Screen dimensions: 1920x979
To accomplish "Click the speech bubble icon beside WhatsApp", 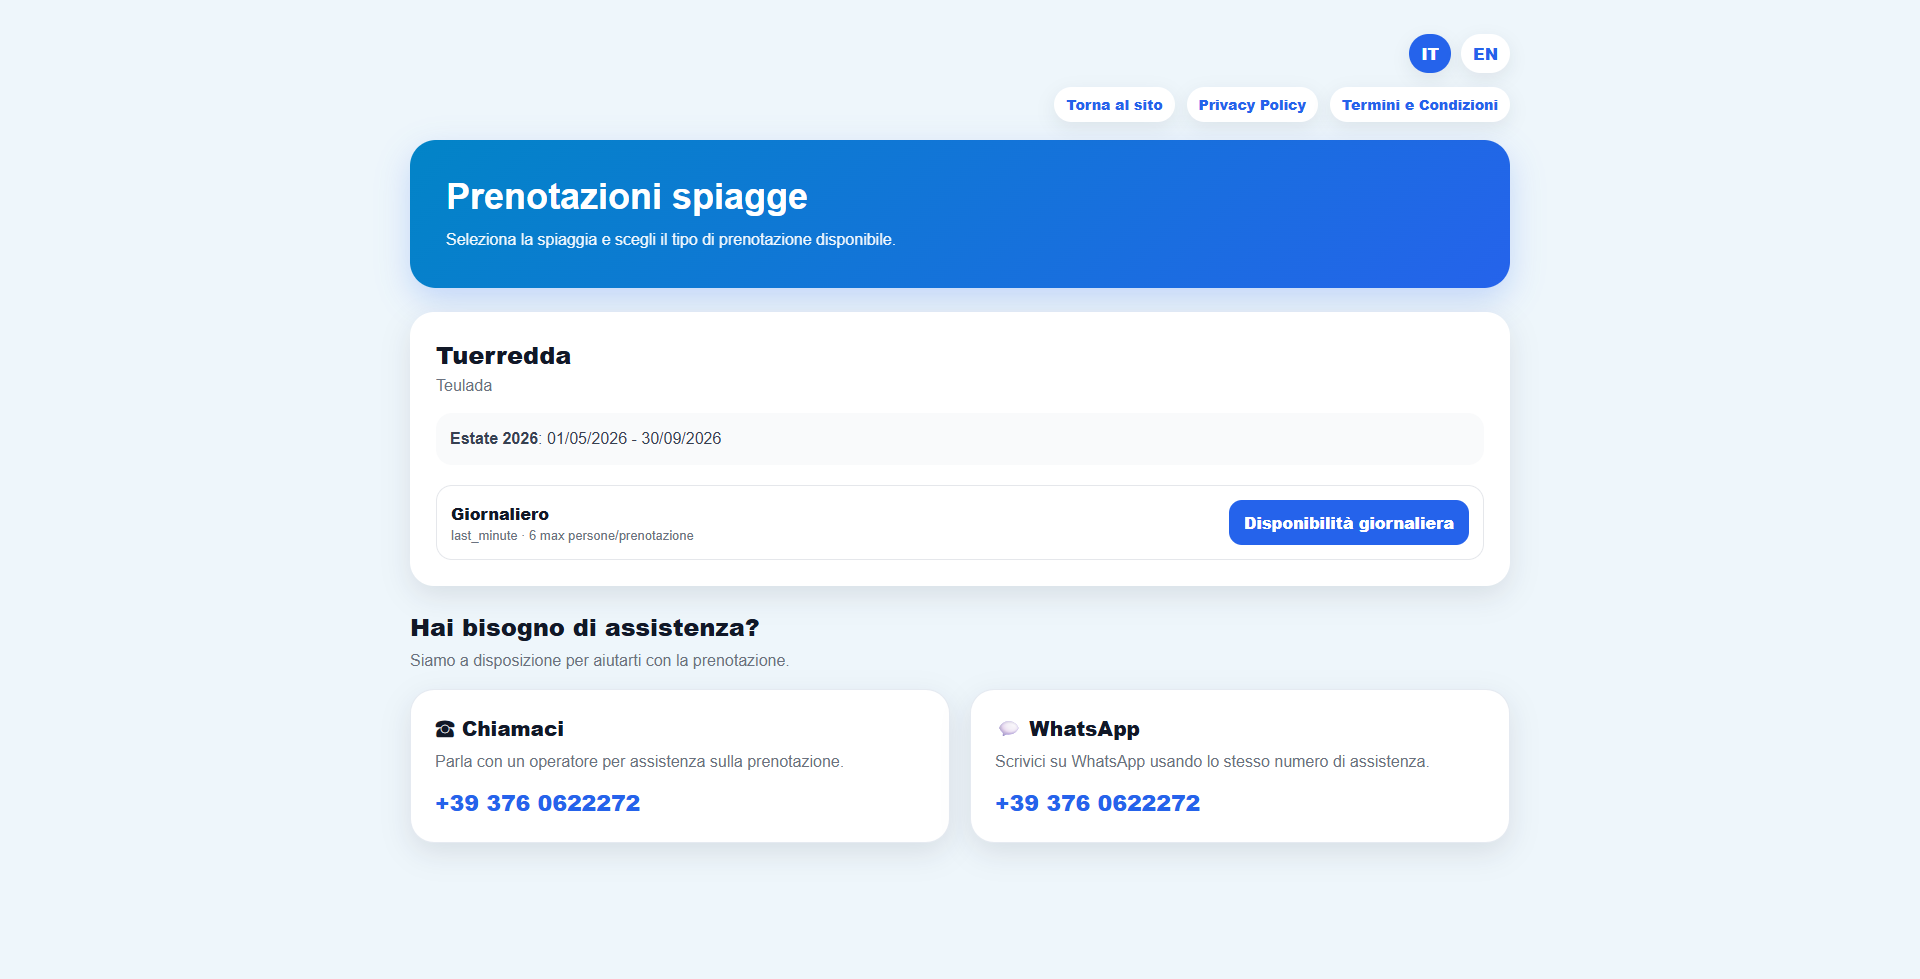I will [x=1008, y=729].
